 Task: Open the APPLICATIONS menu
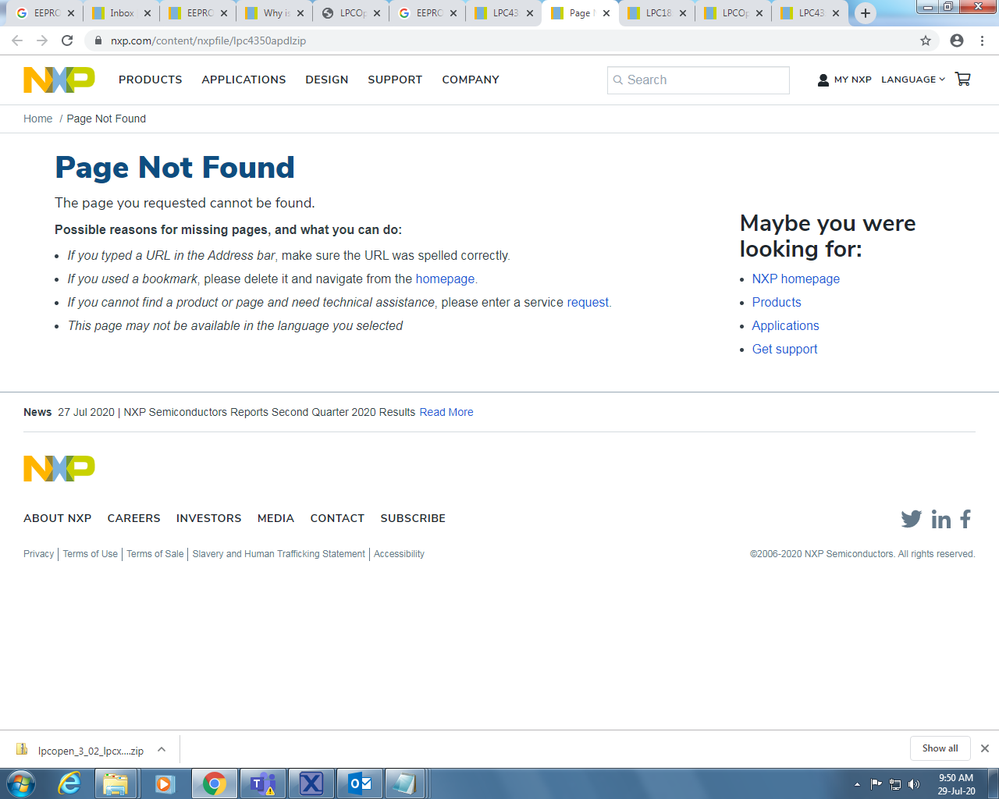pos(244,80)
